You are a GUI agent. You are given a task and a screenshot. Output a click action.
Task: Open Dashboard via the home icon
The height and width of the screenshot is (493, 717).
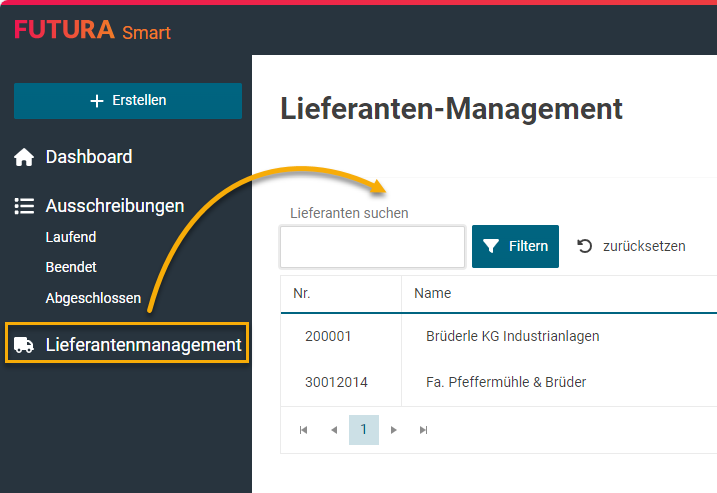click(x=24, y=157)
